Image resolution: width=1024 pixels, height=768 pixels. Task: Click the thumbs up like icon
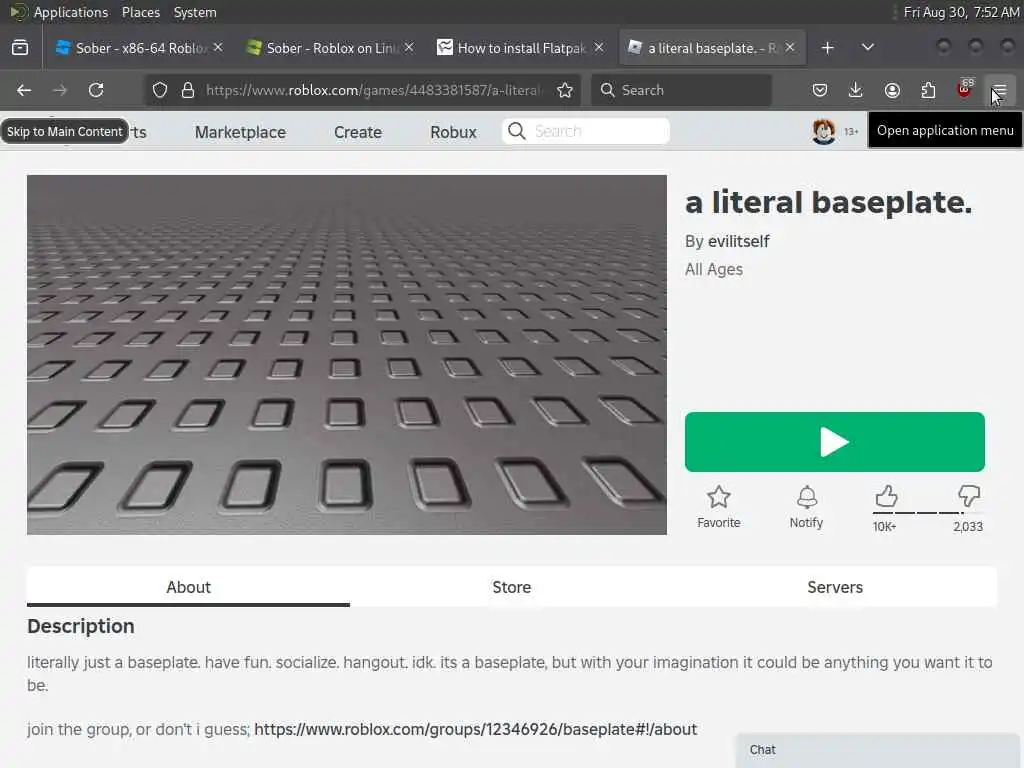pyautogui.click(x=886, y=496)
